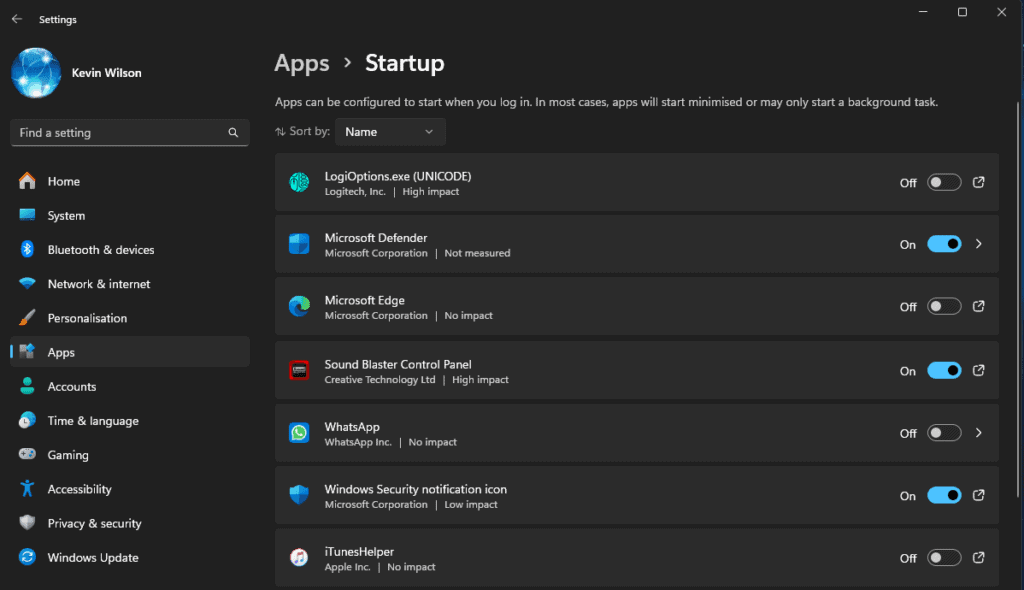Go to Accessibility settings

[x=130, y=489]
